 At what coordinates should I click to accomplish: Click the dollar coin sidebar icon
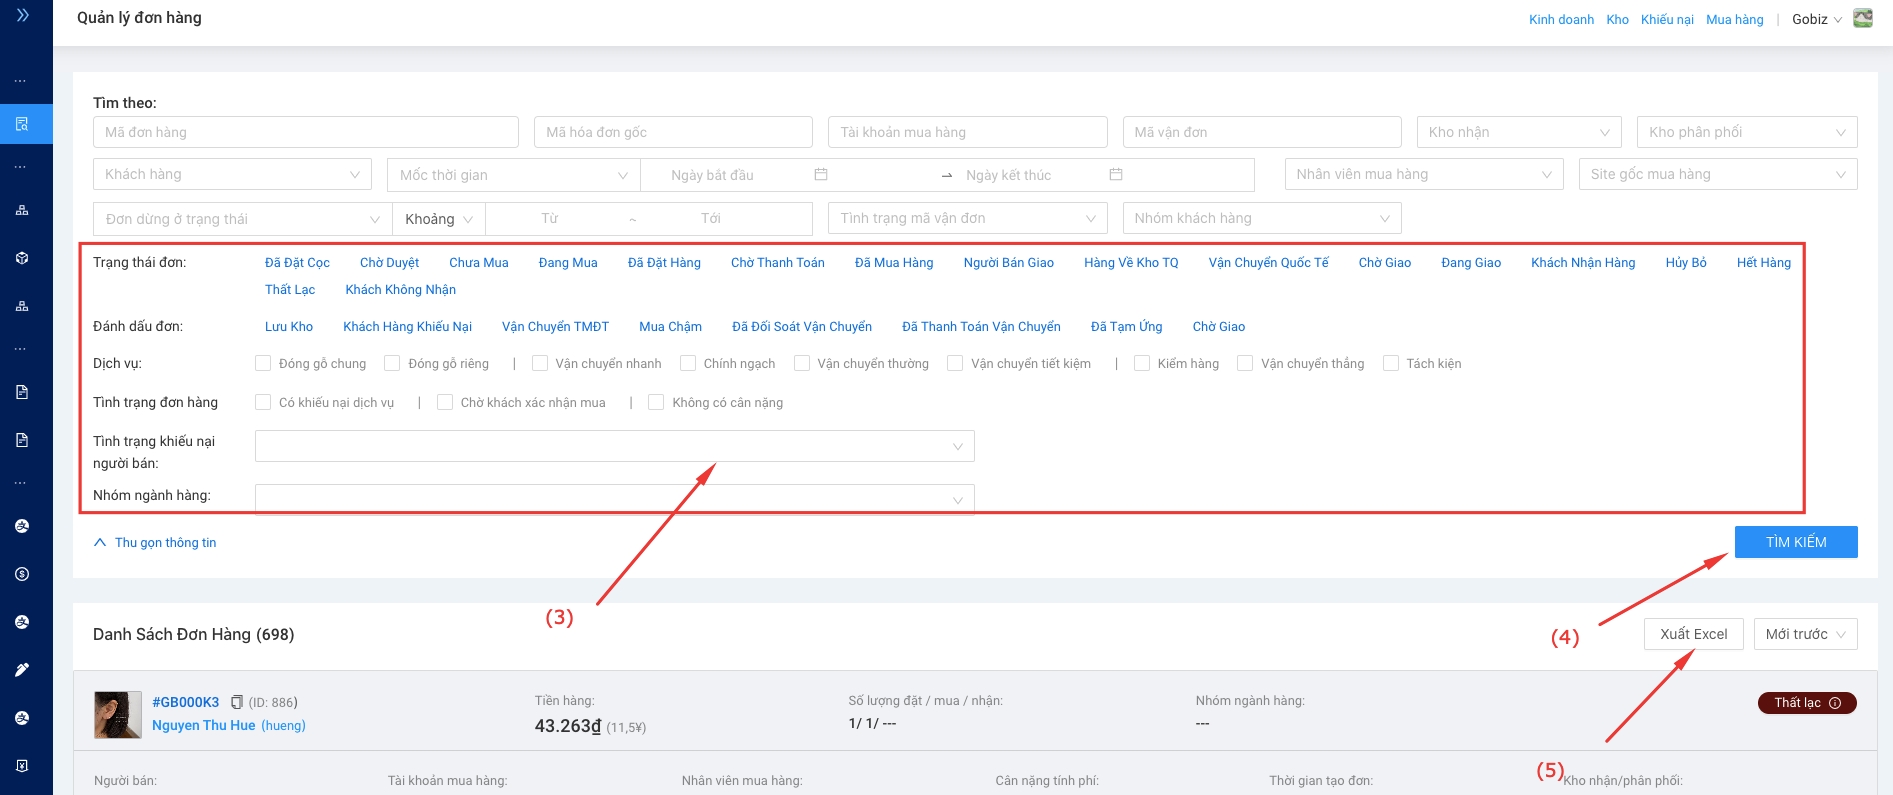[22, 574]
